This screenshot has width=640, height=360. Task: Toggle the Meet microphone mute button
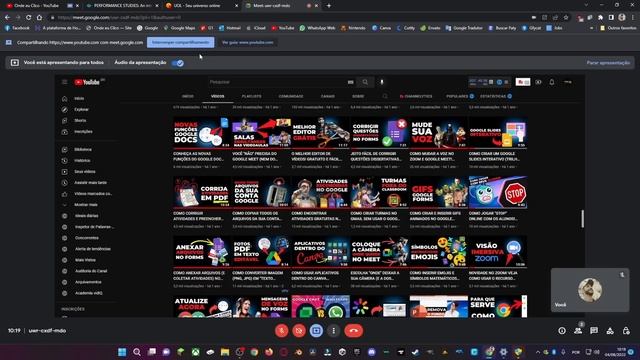281,331
